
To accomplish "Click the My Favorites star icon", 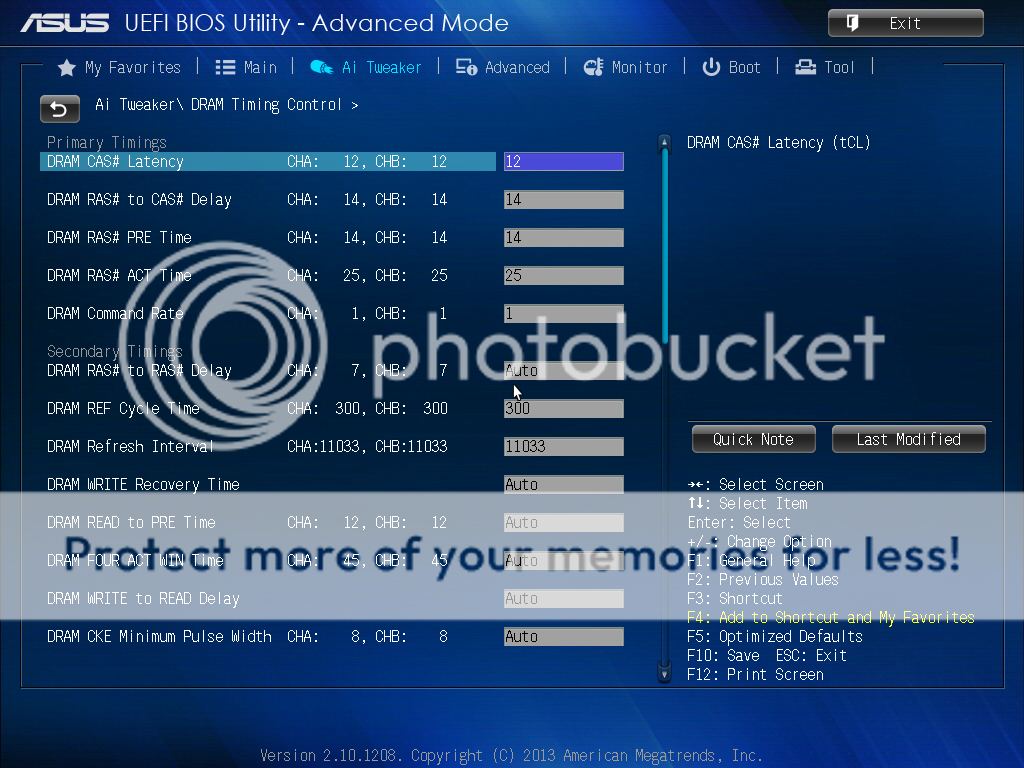I will click(67, 68).
